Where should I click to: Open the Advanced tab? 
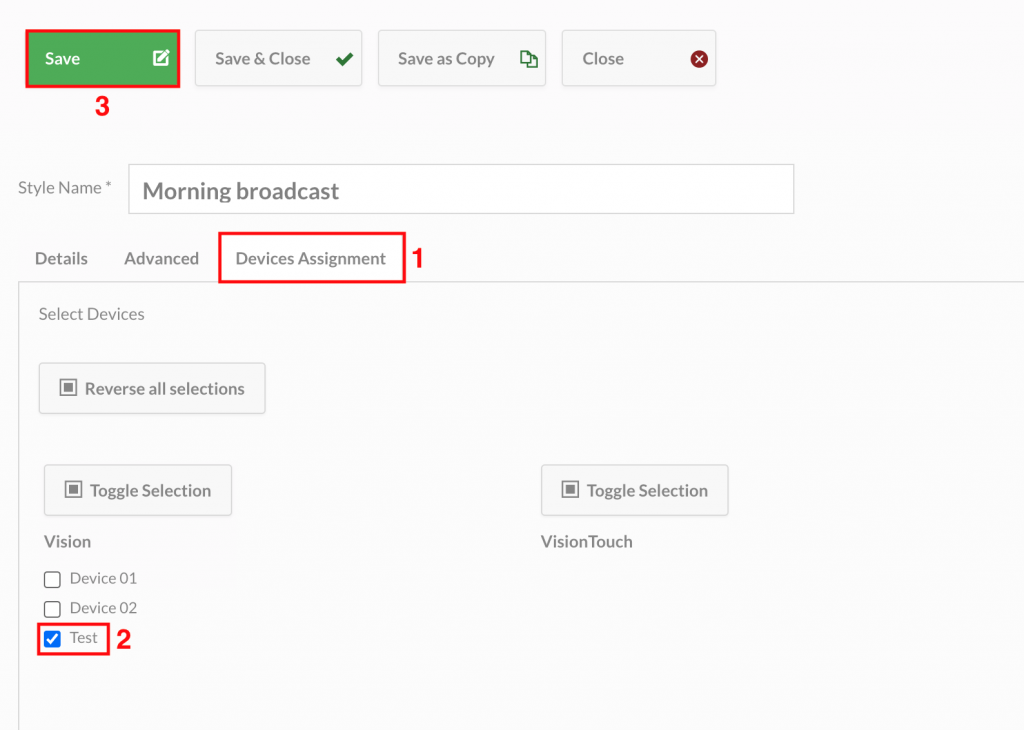point(161,259)
